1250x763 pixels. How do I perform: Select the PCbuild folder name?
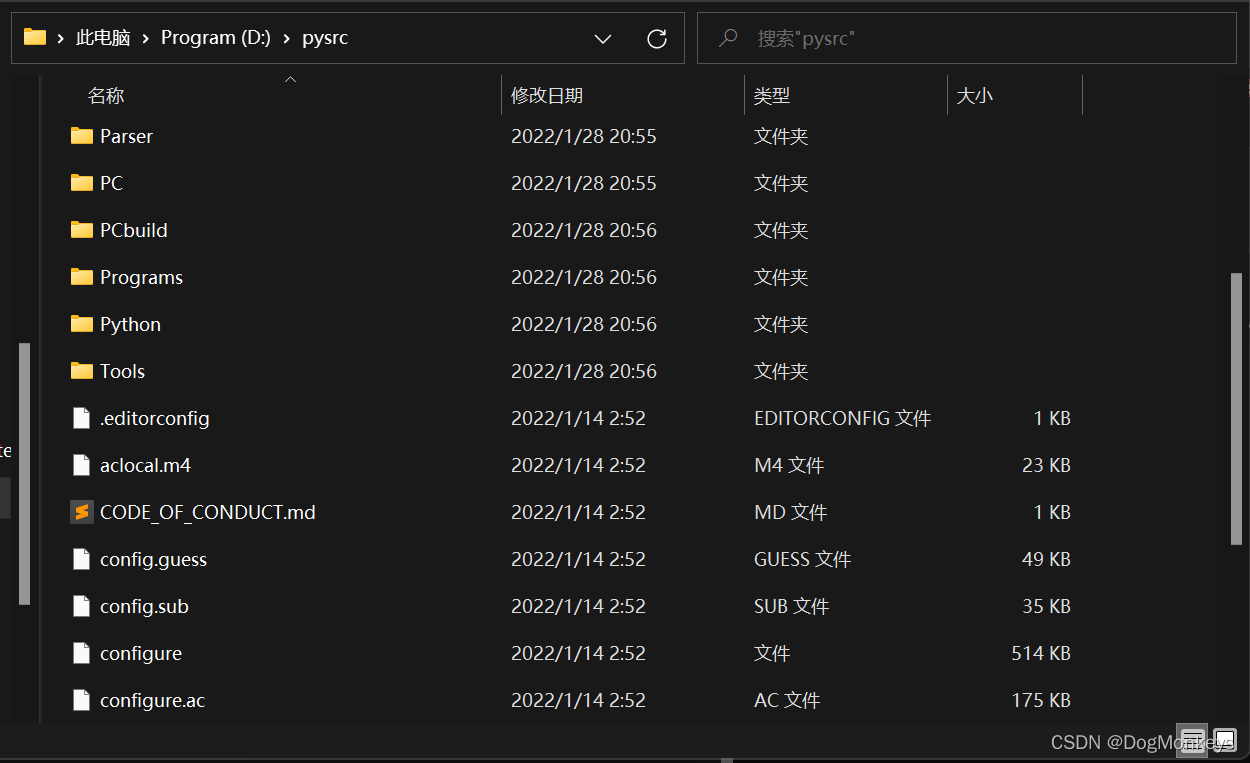pos(133,230)
